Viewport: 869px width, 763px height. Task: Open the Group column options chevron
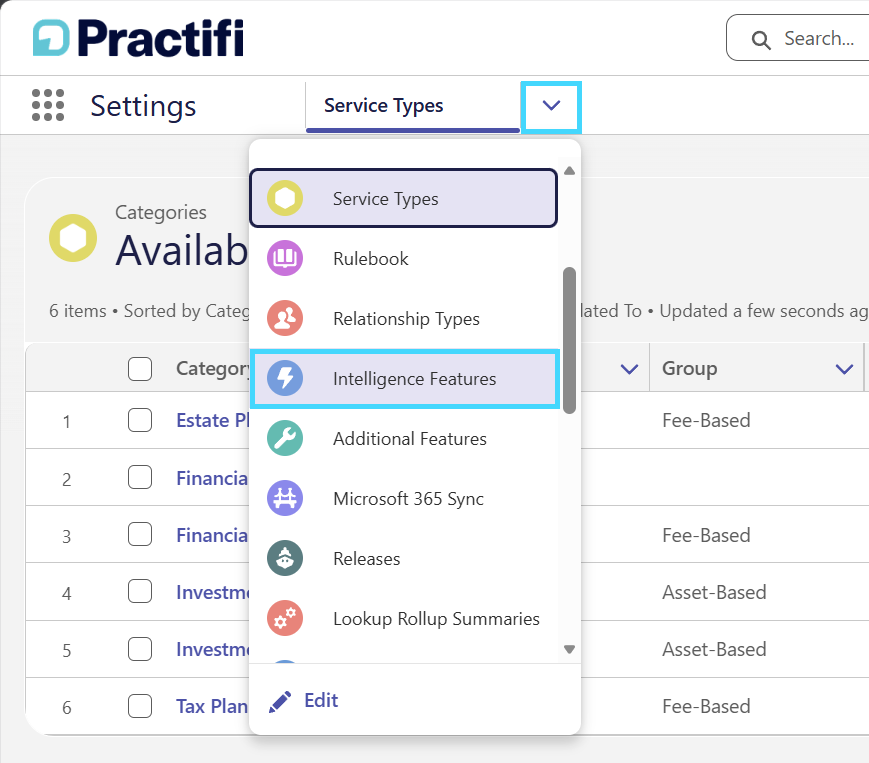844,368
